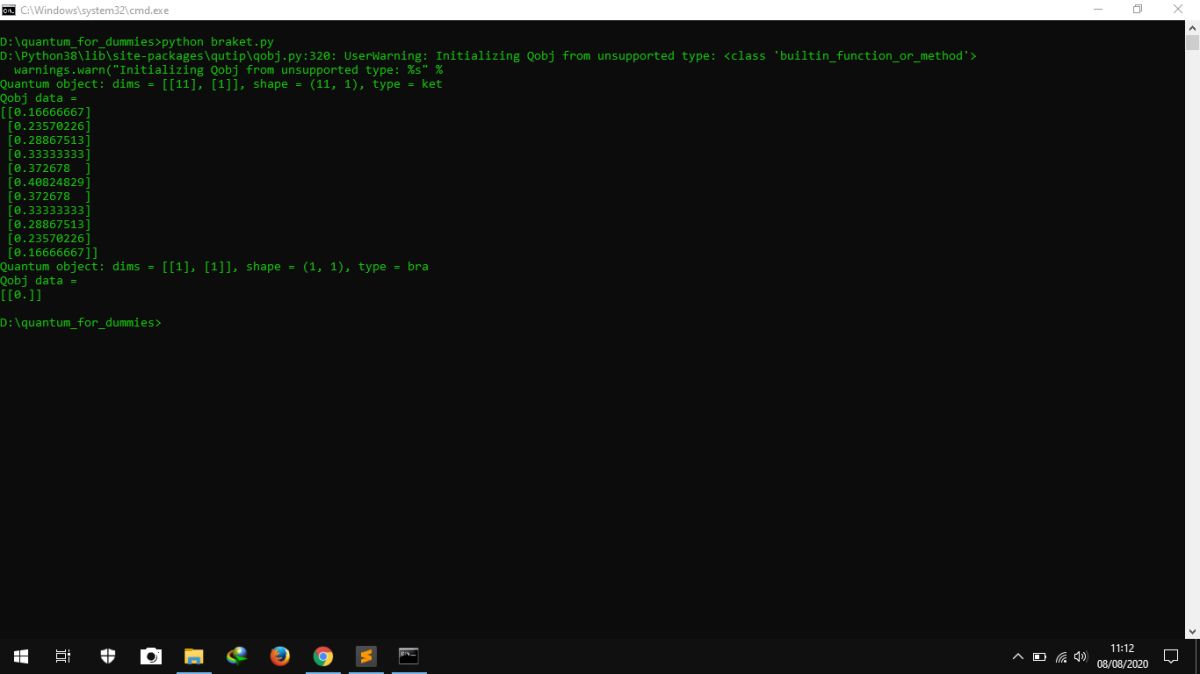Switch to Sublime Text on taskbar

366,656
